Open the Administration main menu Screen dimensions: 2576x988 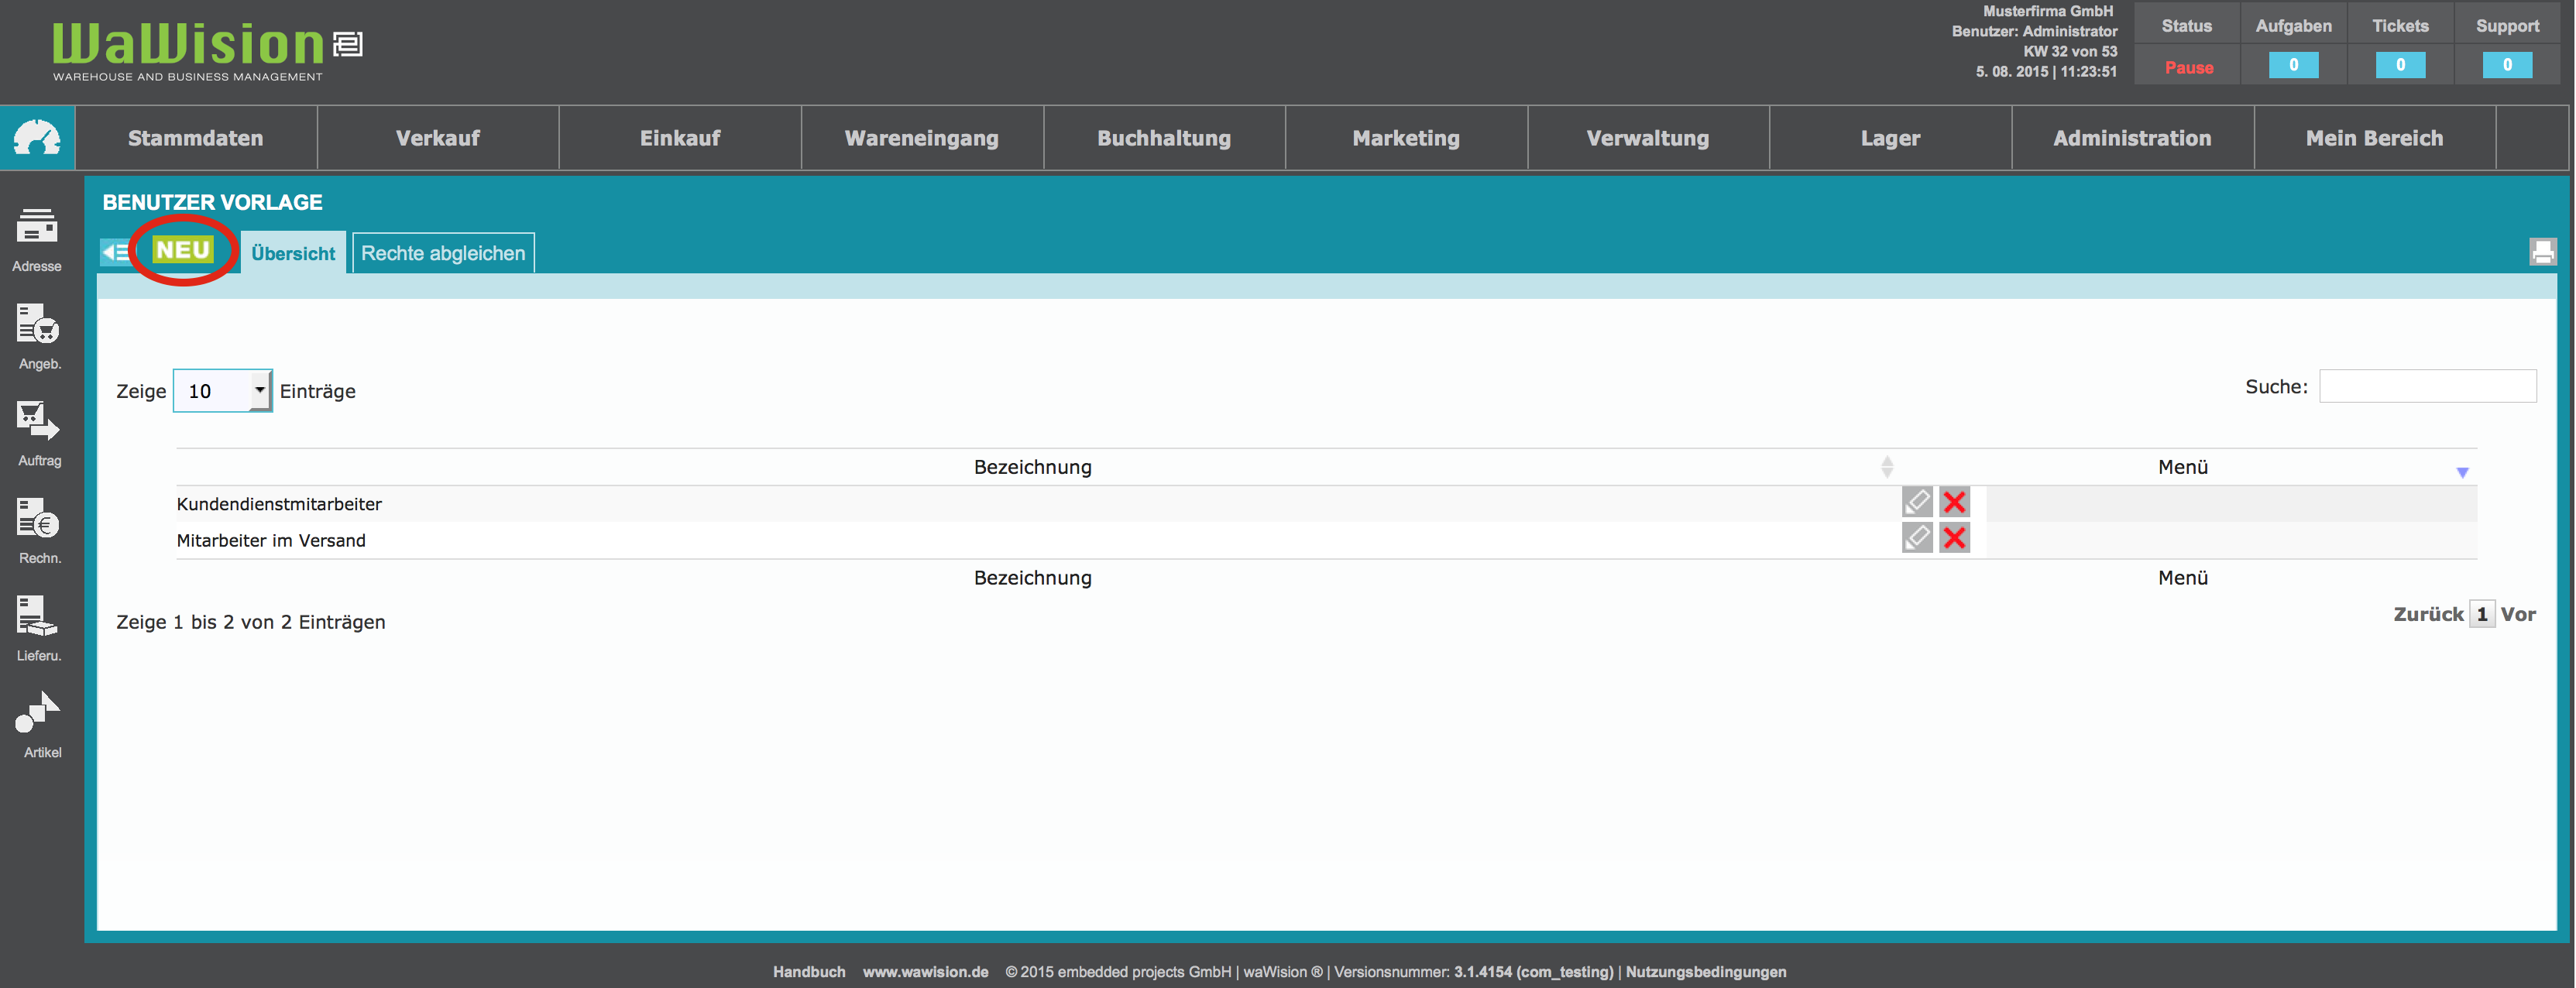coord(2132,138)
